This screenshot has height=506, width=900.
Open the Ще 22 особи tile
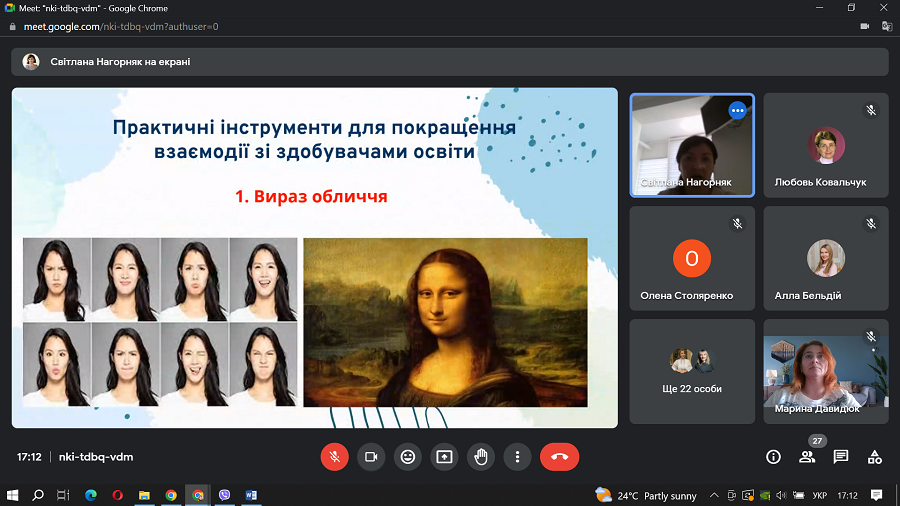pos(692,372)
